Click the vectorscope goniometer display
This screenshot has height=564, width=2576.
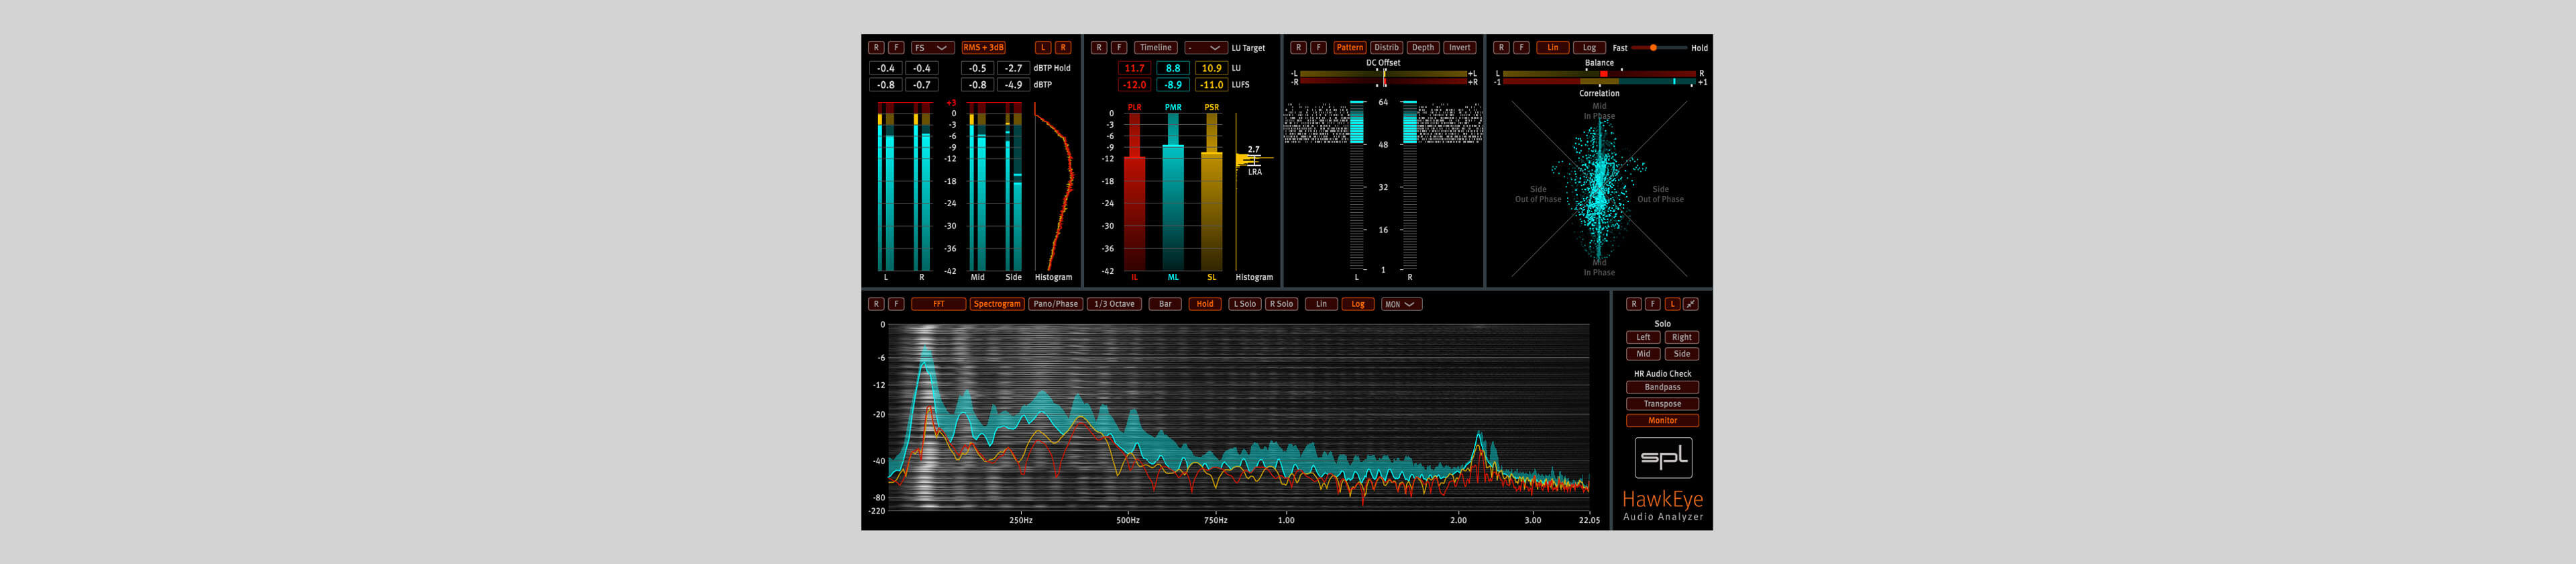[x=1599, y=189]
